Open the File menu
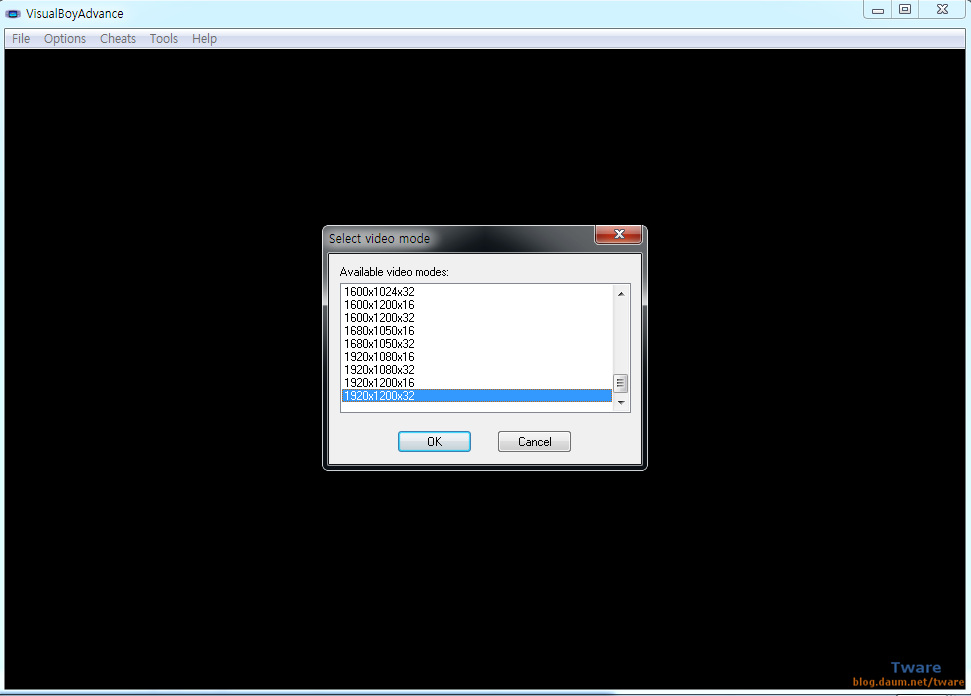Image resolution: width=971 pixels, height=696 pixels. 20,38
